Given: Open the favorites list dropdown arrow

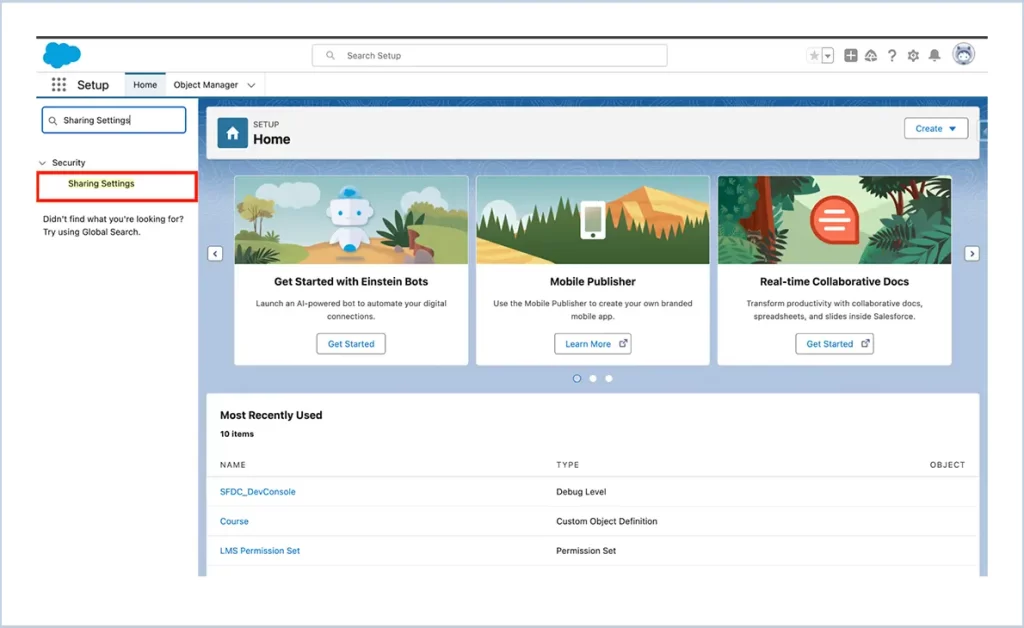Looking at the screenshot, I should 827,55.
